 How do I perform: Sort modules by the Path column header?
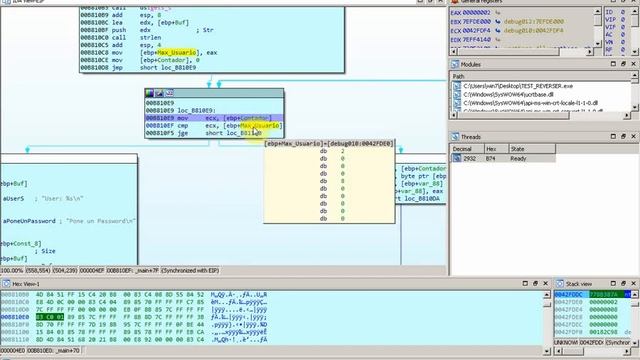[x=540, y=76]
